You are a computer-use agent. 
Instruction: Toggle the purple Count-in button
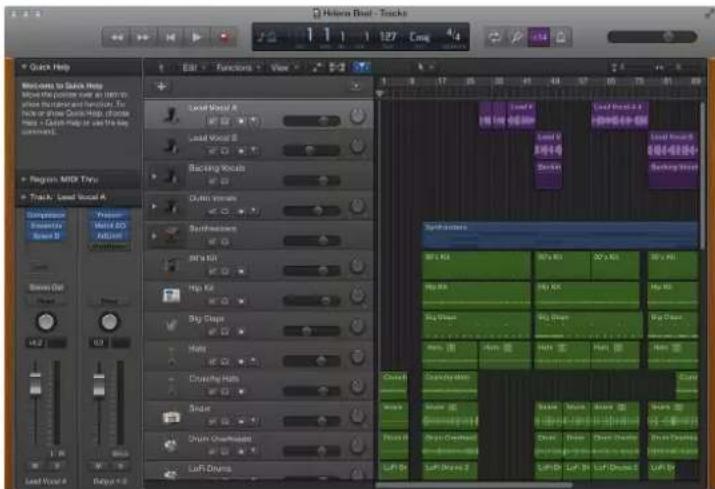539,37
